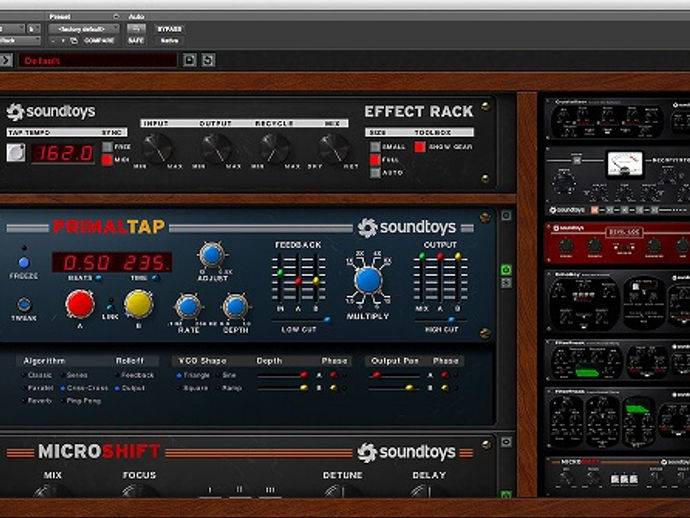Image resolution: width=690 pixels, height=518 pixels.
Task: Adjust the Low Cut slider
Action: pos(327,320)
